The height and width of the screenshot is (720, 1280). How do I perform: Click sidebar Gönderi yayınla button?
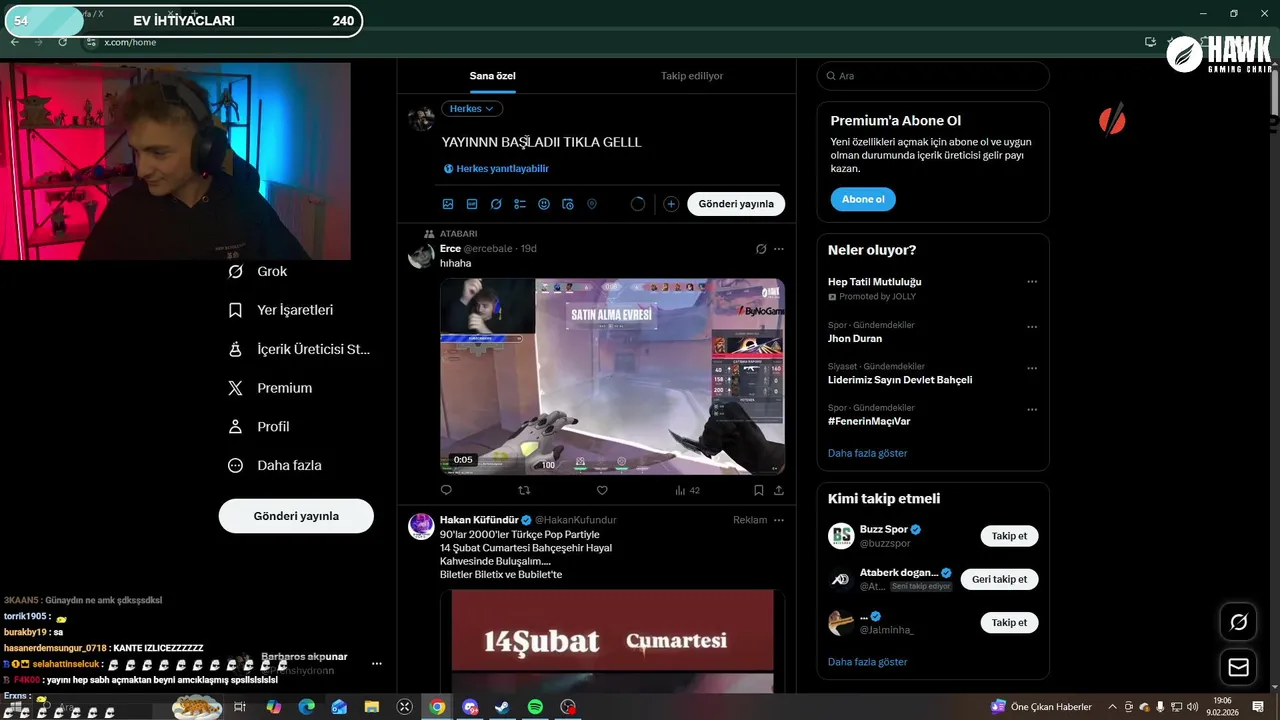(296, 516)
